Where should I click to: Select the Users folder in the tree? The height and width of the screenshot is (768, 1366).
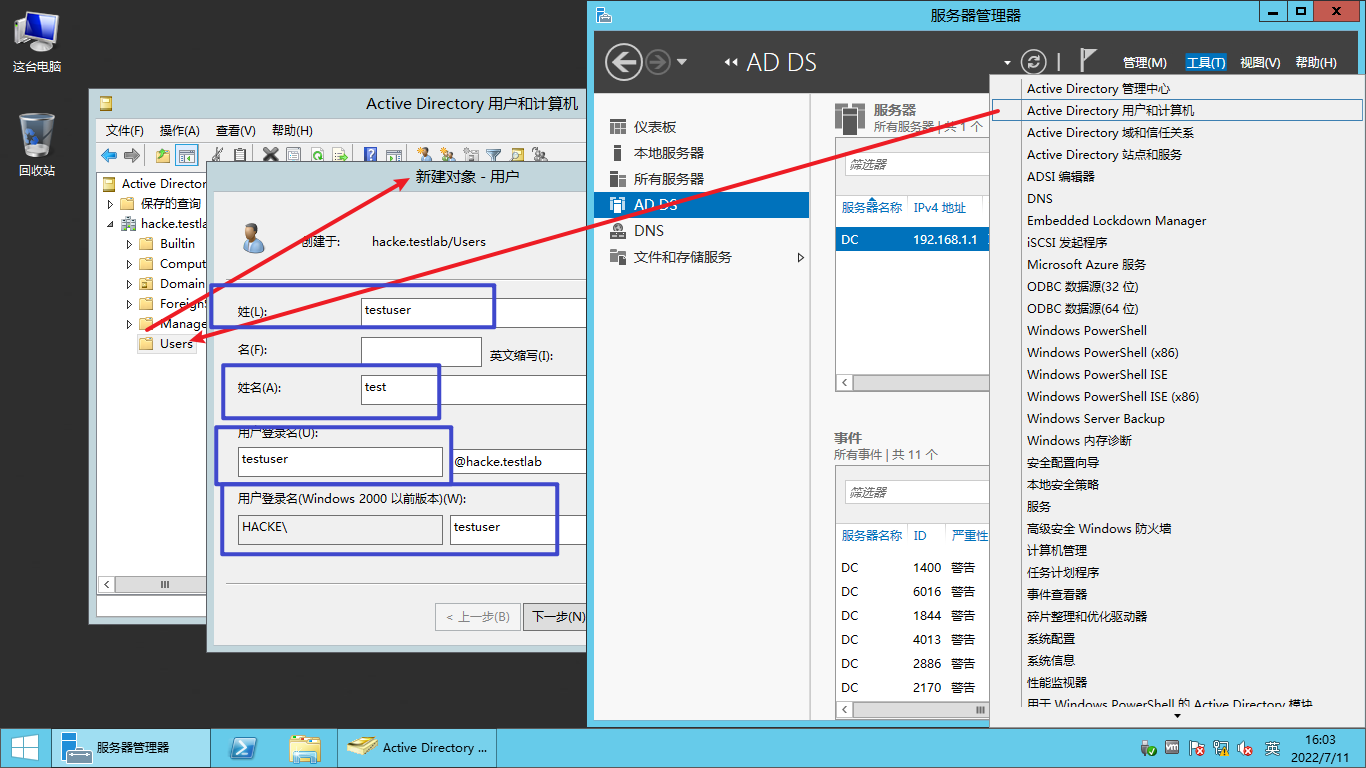click(176, 344)
